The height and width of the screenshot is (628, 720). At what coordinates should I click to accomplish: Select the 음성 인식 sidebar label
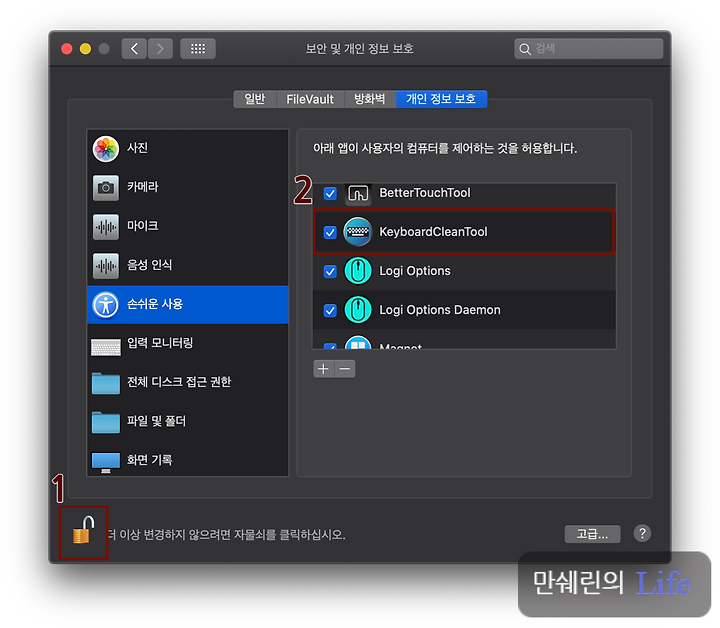click(150, 265)
